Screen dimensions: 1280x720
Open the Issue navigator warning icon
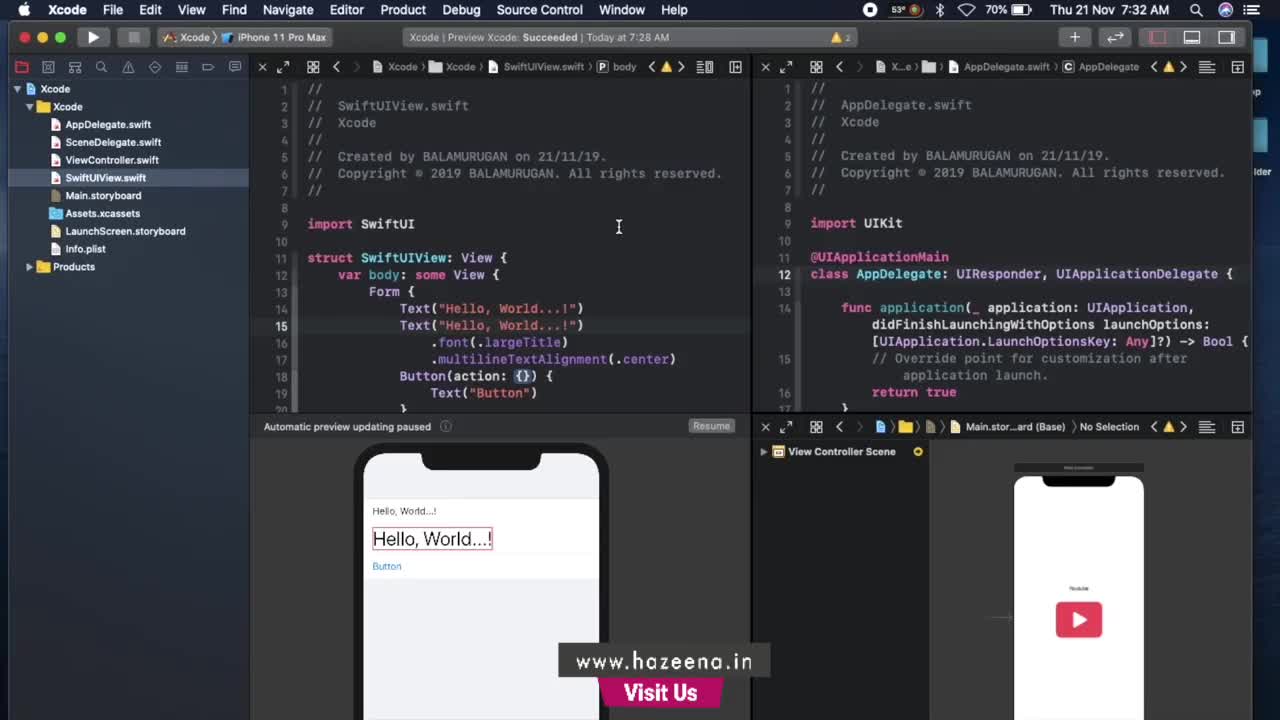coord(128,67)
